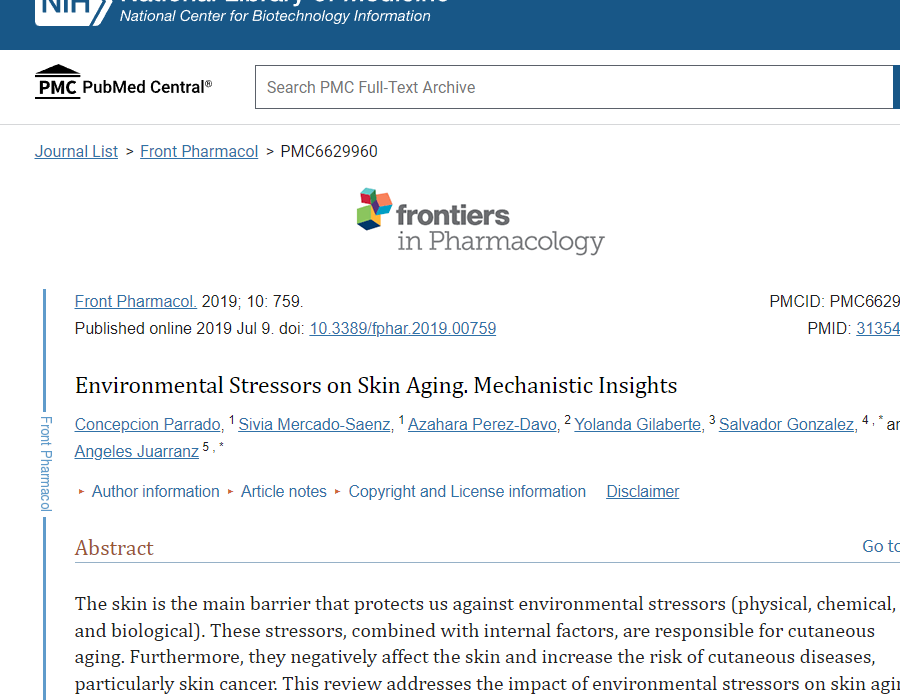Image resolution: width=900 pixels, height=700 pixels.
Task: Expand Copyright and License information
Action: tap(467, 492)
